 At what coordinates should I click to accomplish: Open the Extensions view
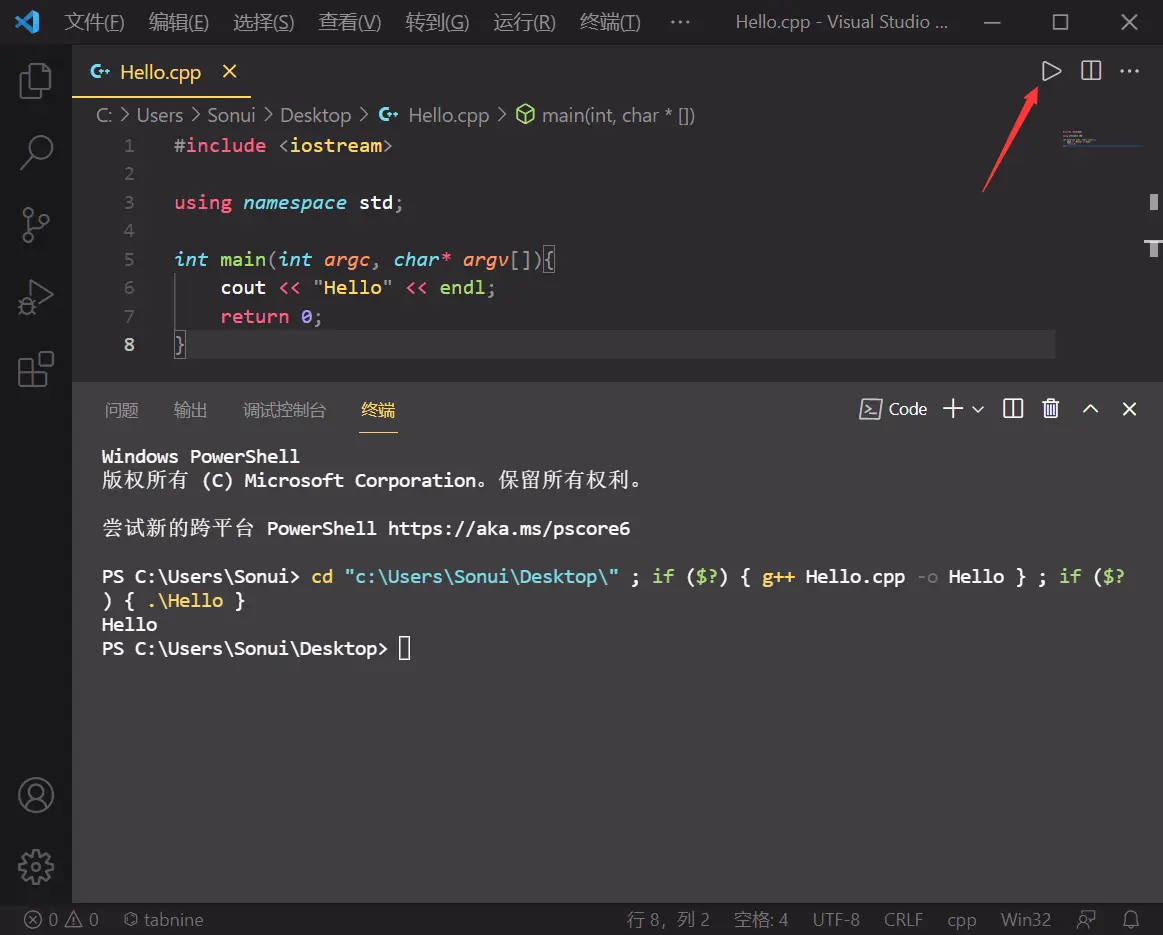coord(36,369)
